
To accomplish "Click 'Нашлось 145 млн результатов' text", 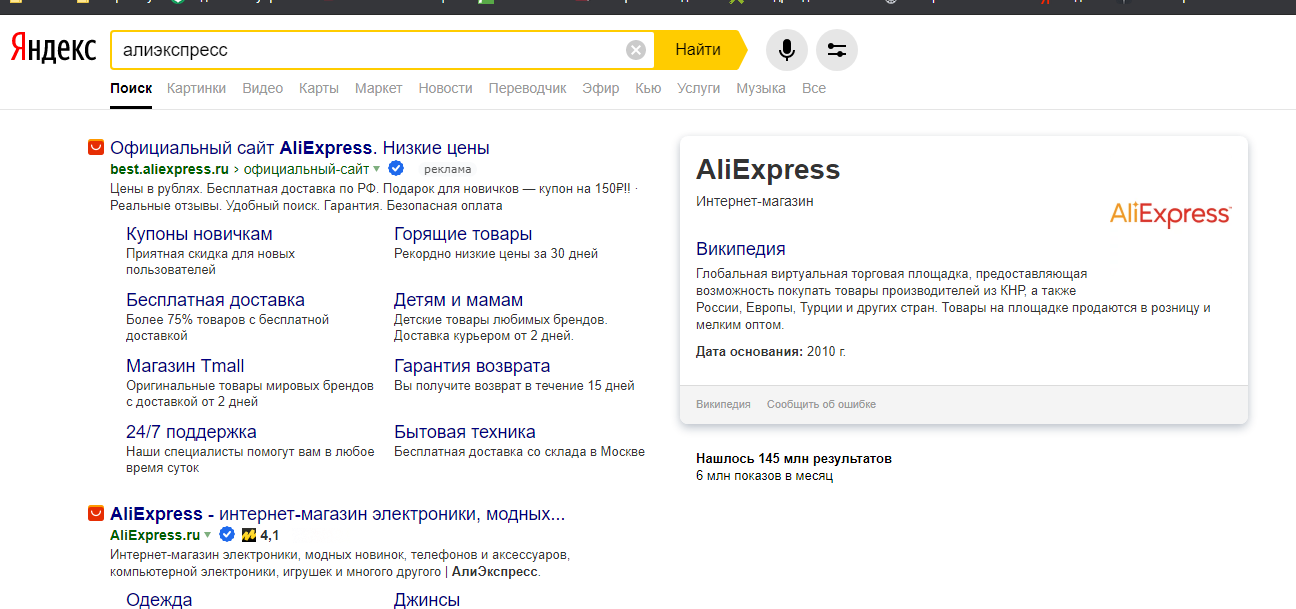I will click(794, 459).
